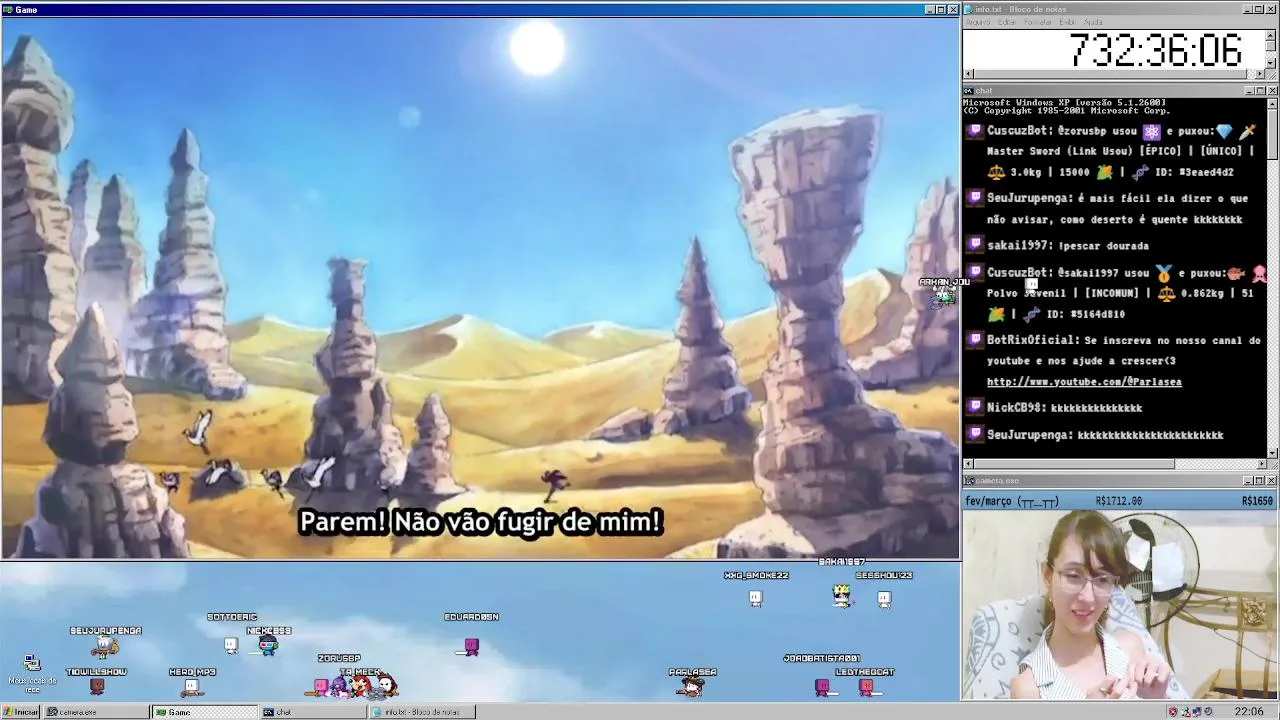The height and width of the screenshot is (720, 1280).
Task: Click the R$1712.00 value in camera window
Action: tap(1119, 501)
